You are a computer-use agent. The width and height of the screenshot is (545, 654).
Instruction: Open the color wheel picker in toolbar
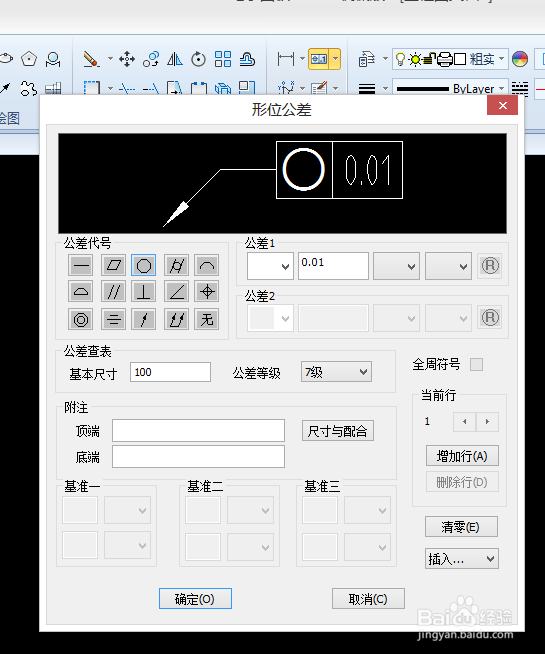(520, 59)
